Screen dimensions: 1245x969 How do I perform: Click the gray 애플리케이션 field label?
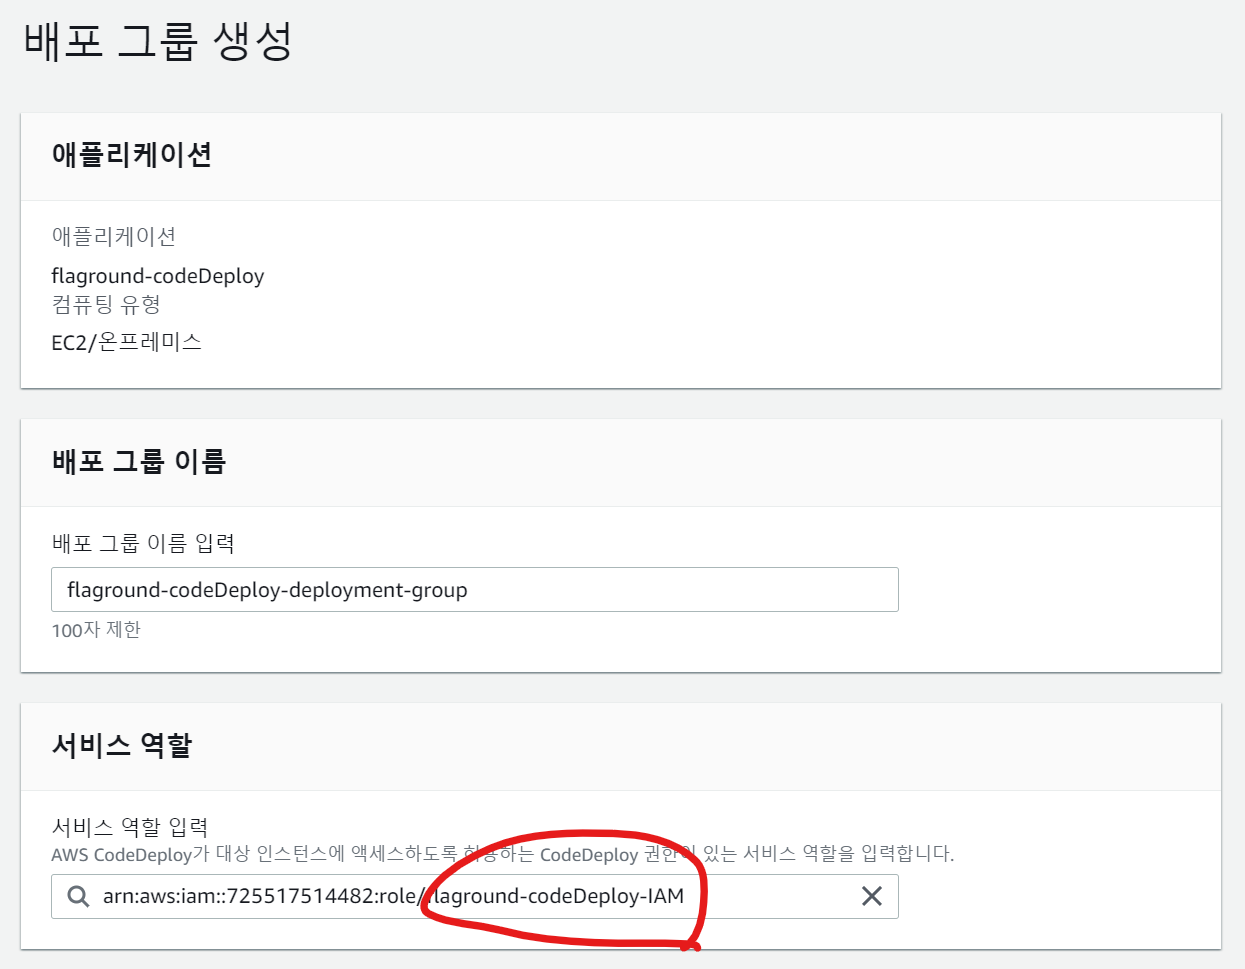(114, 237)
